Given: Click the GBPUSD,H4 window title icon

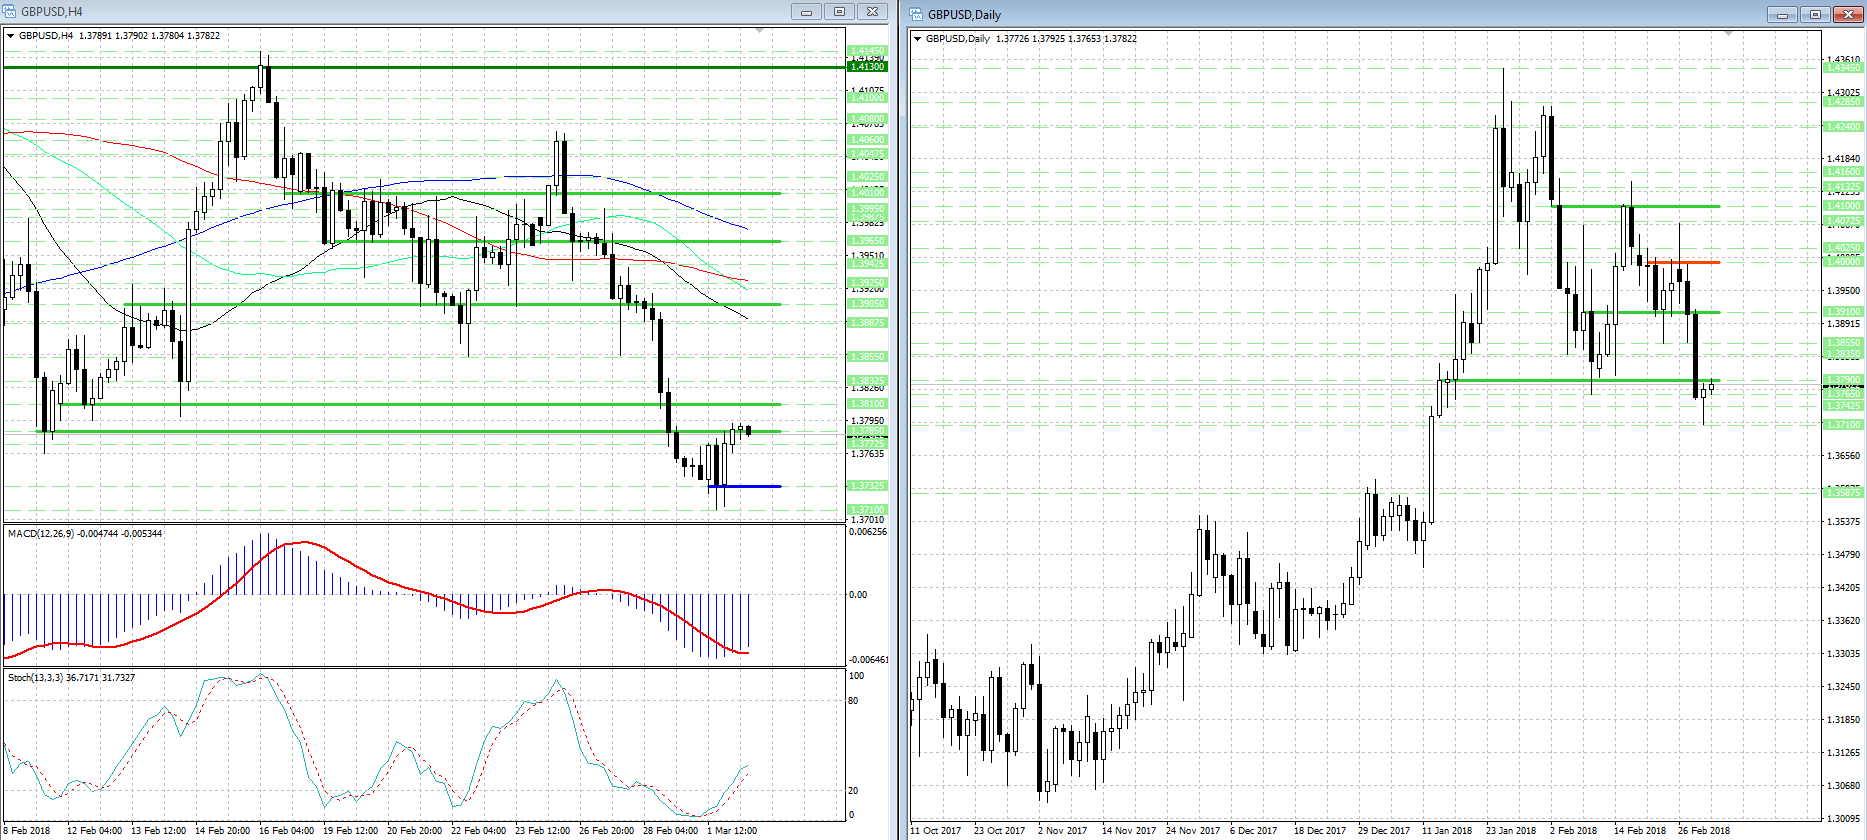Looking at the screenshot, I should pos(10,12).
